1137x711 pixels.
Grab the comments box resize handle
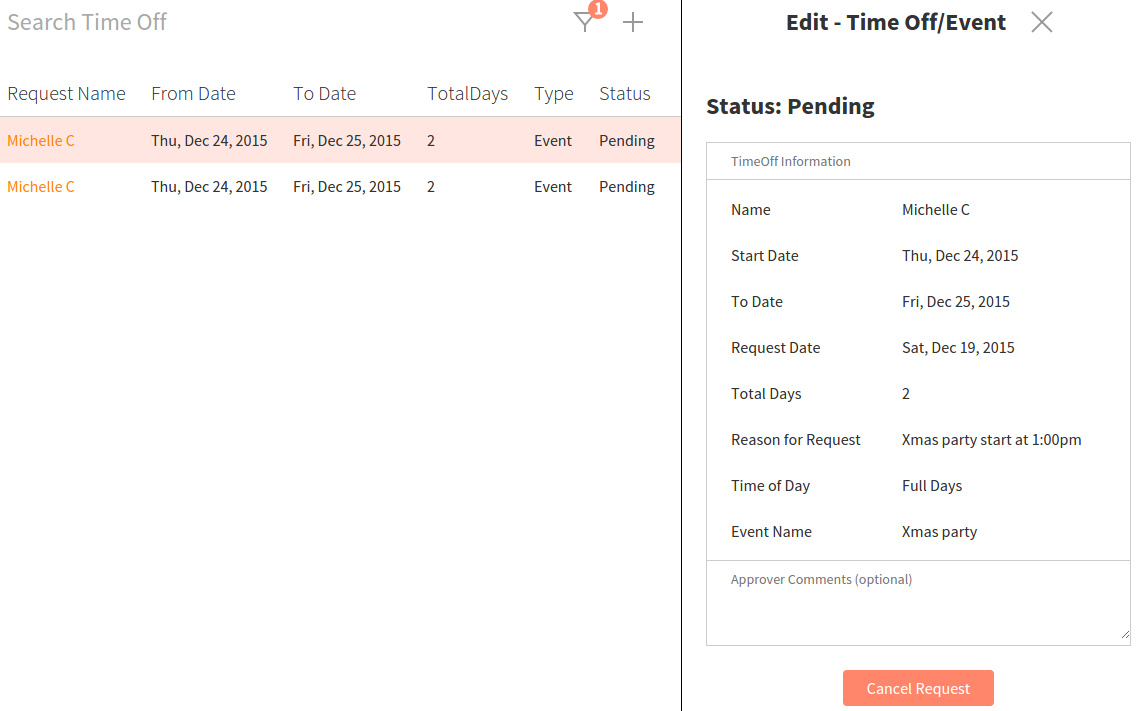coord(1124,634)
